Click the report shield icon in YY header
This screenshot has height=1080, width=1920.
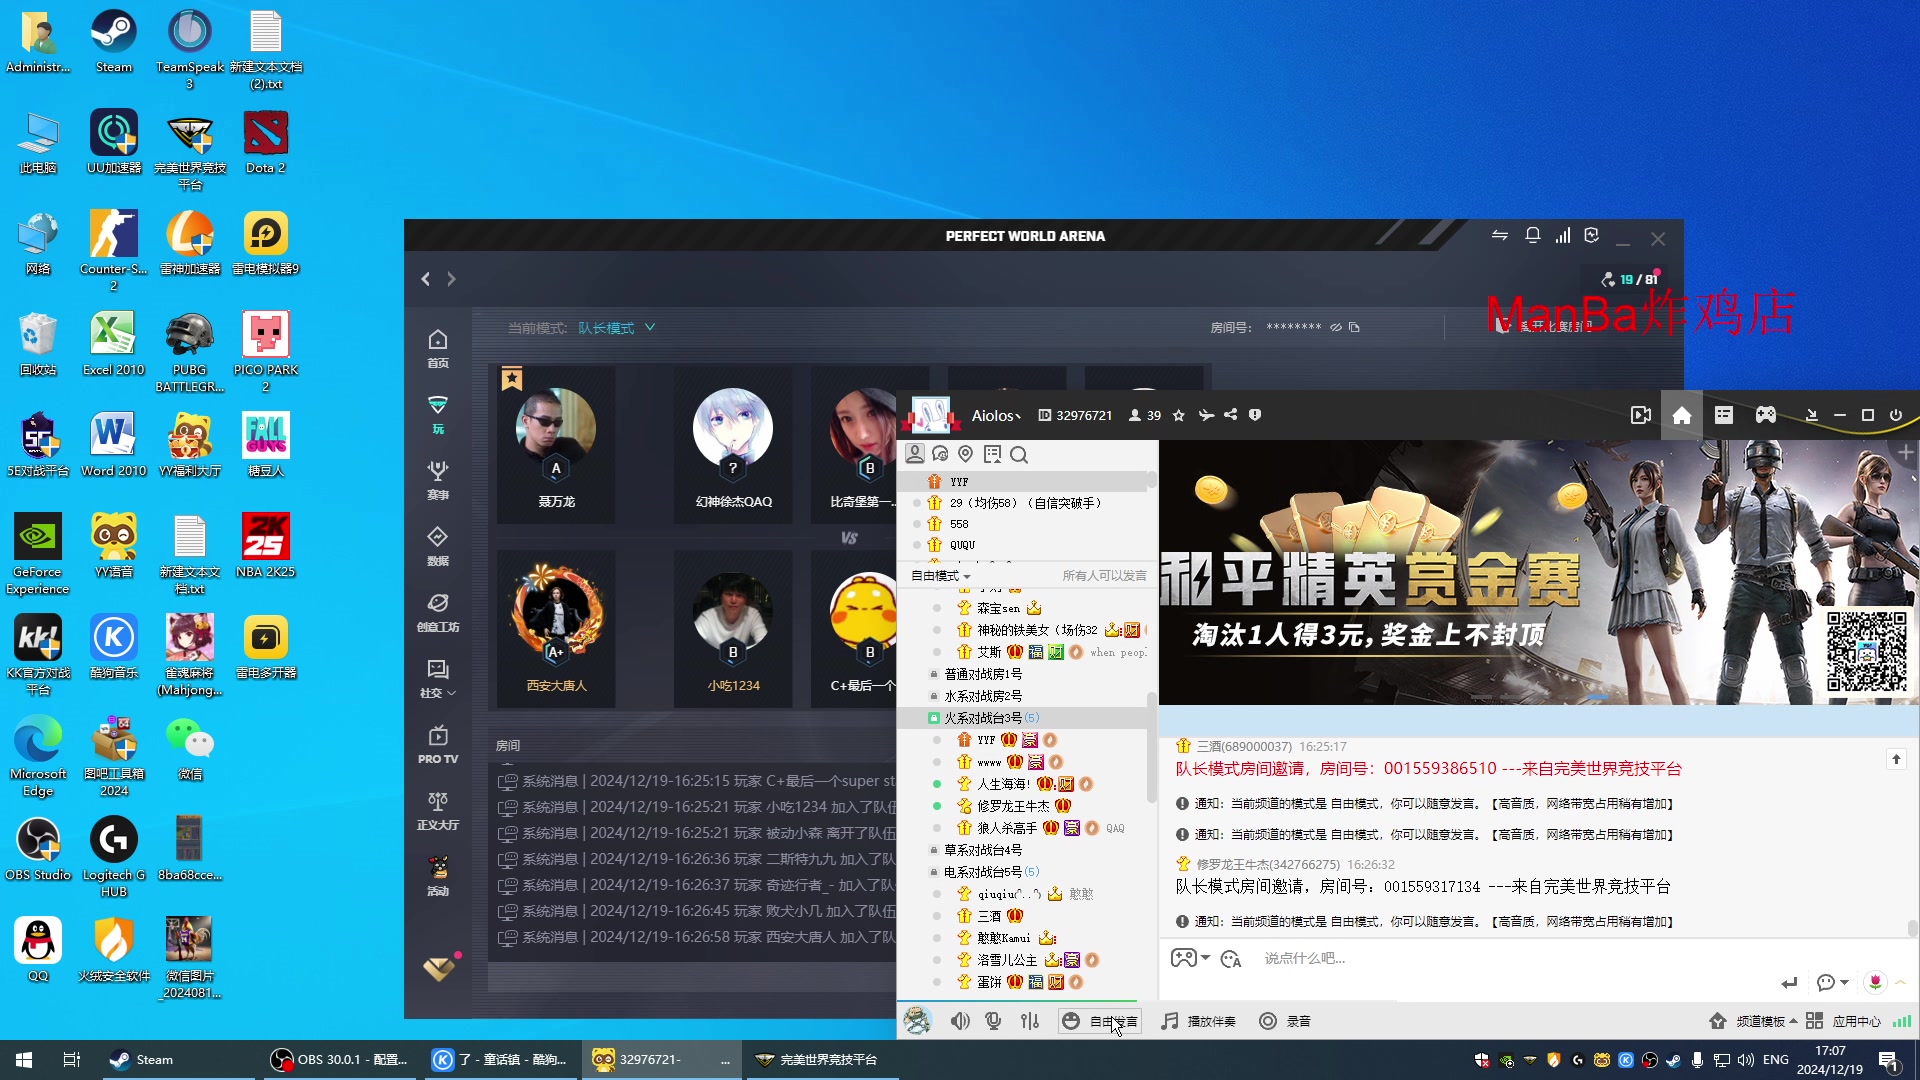pos(1255,415)
